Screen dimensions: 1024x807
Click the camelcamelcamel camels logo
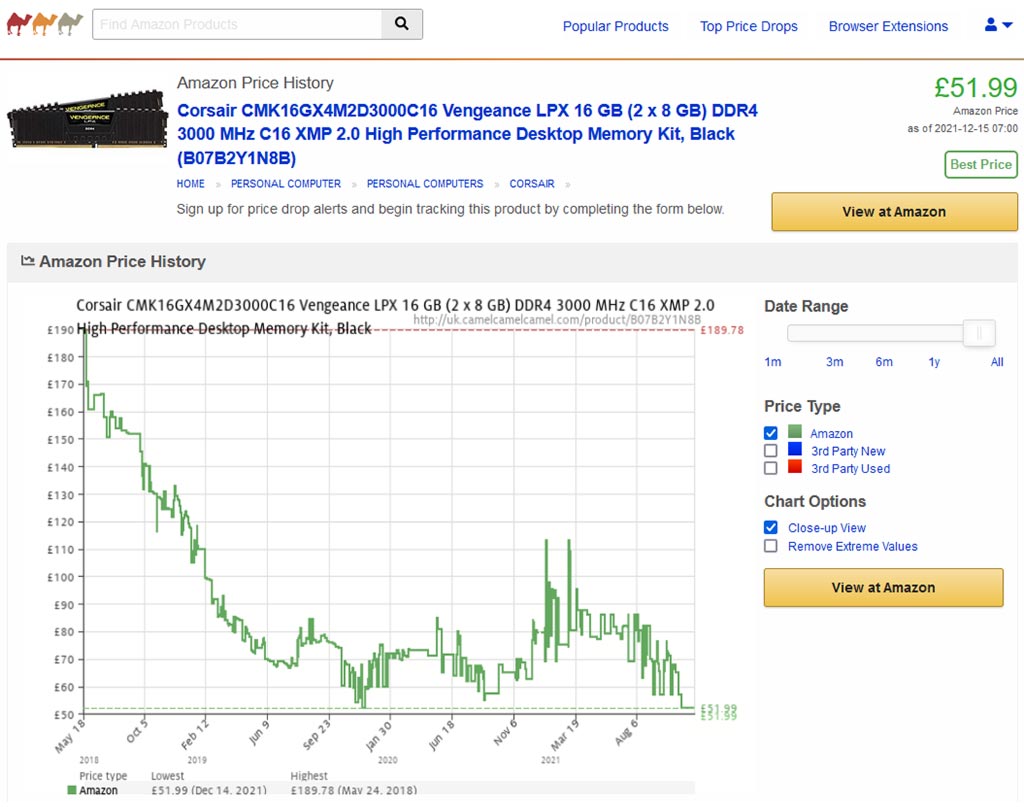[x=44, y=24]
